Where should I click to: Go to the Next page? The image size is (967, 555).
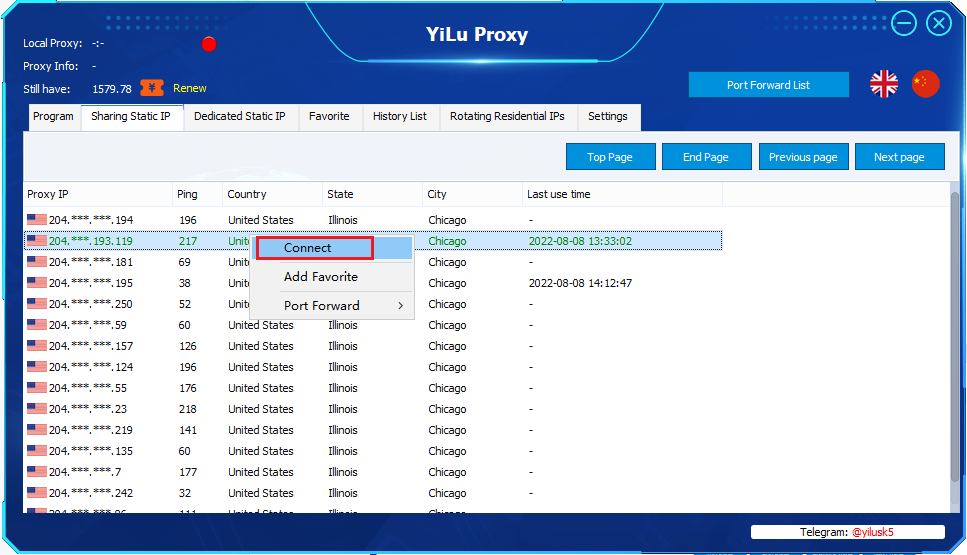pos(900,157)
